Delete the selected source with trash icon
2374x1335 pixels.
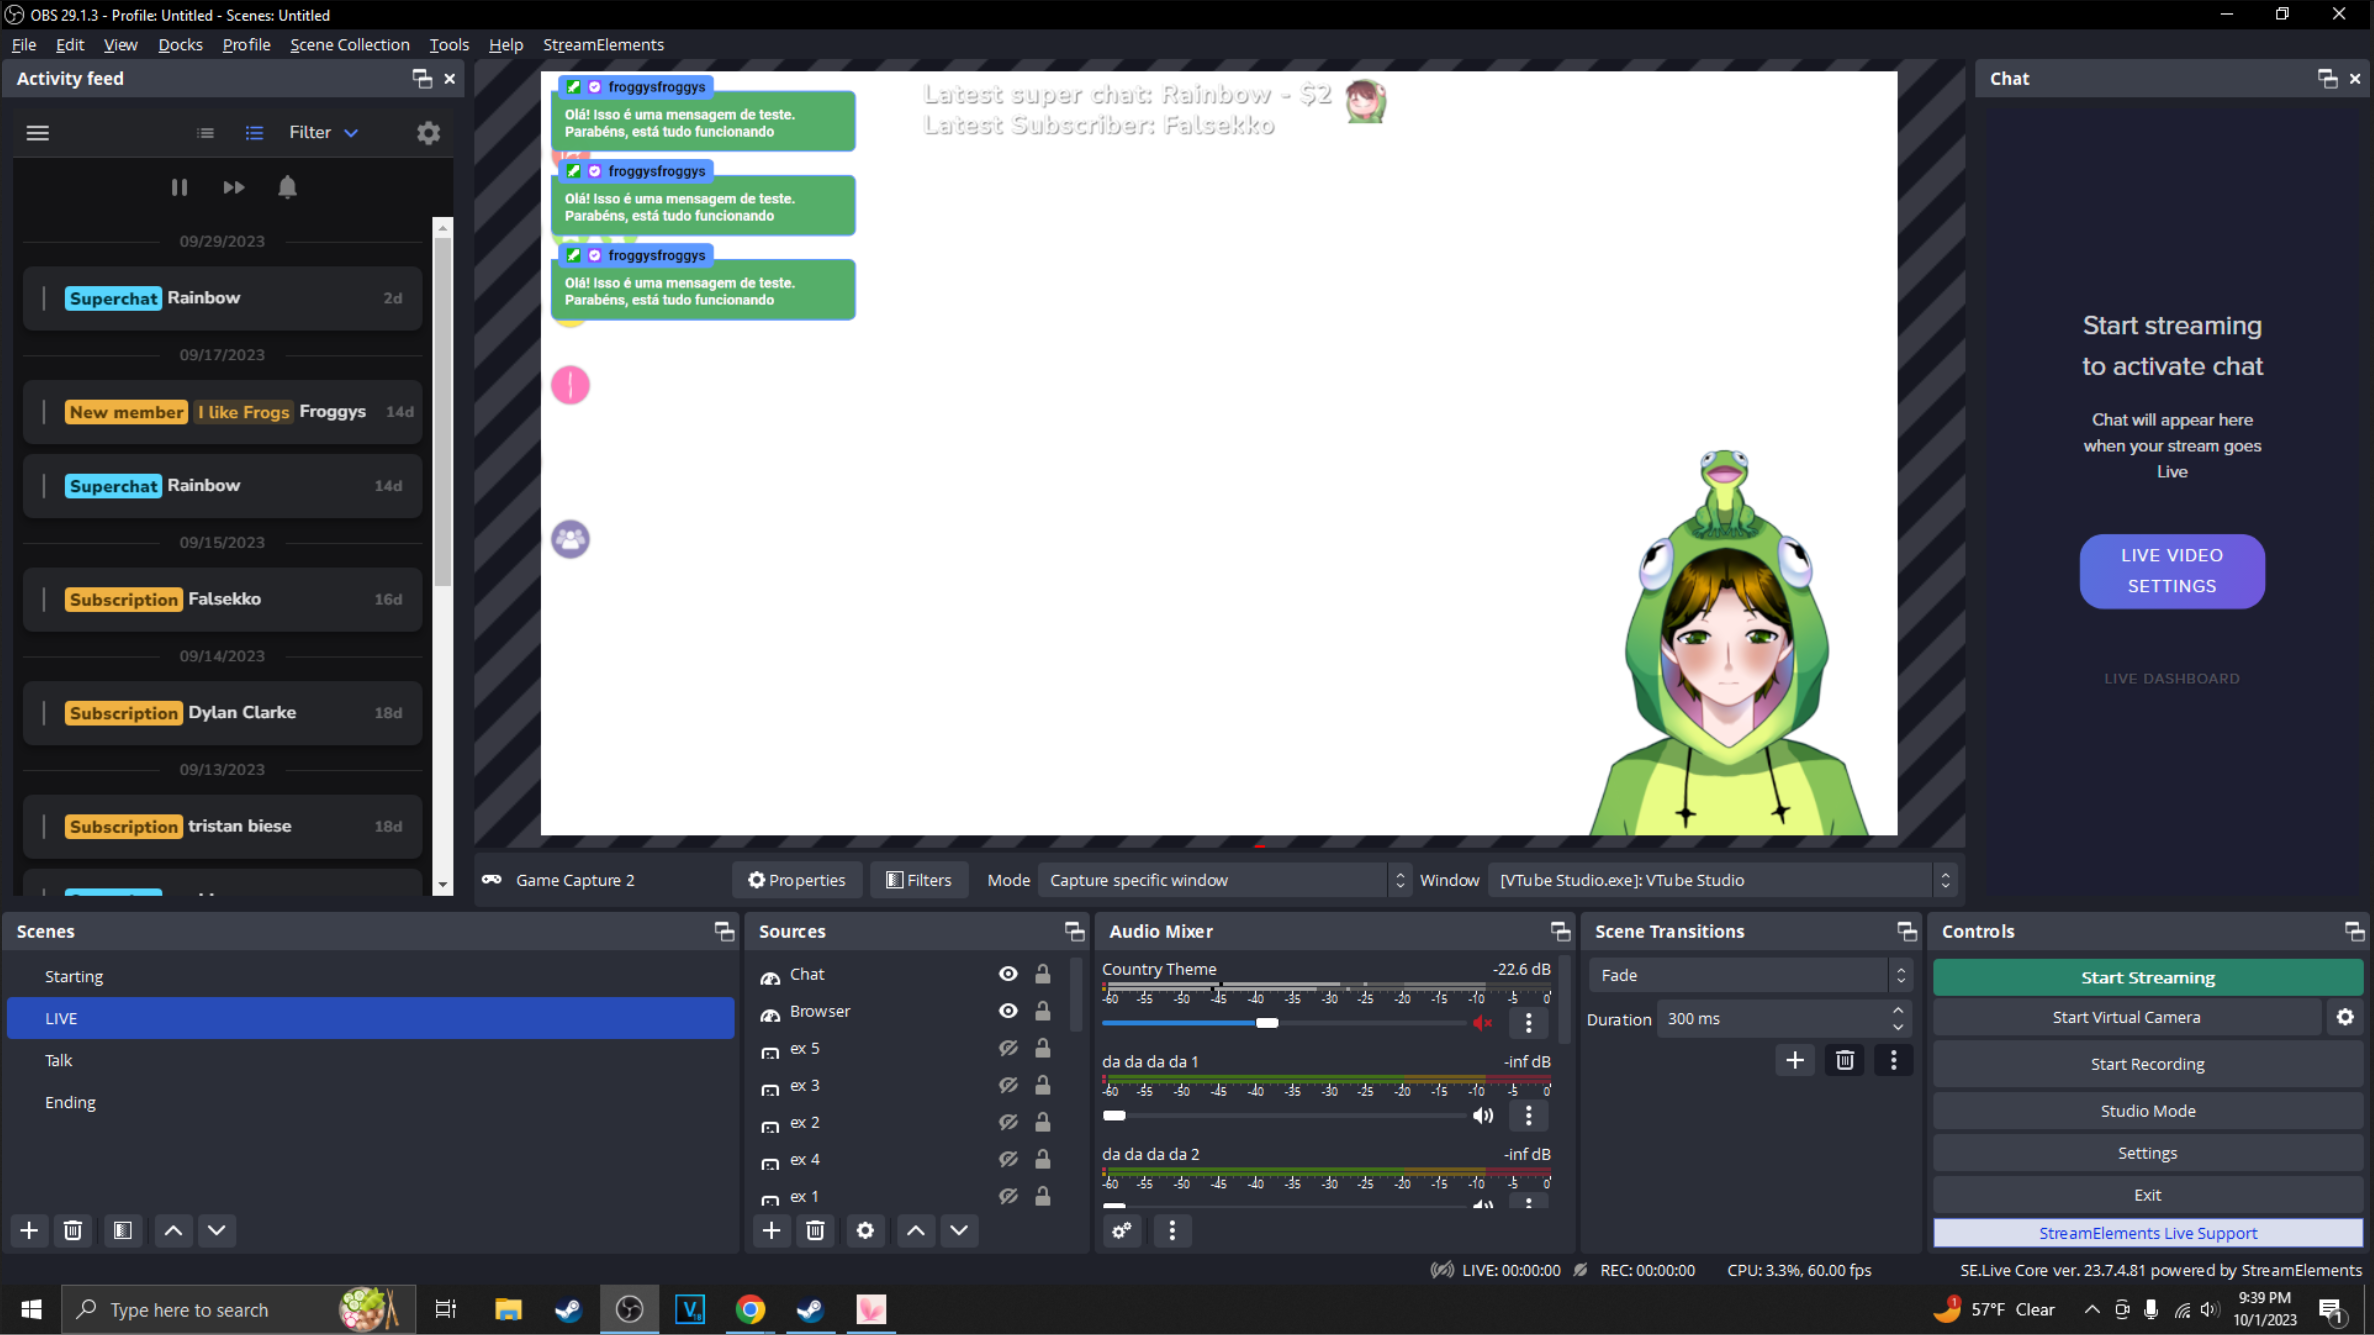coord(815,1230)
